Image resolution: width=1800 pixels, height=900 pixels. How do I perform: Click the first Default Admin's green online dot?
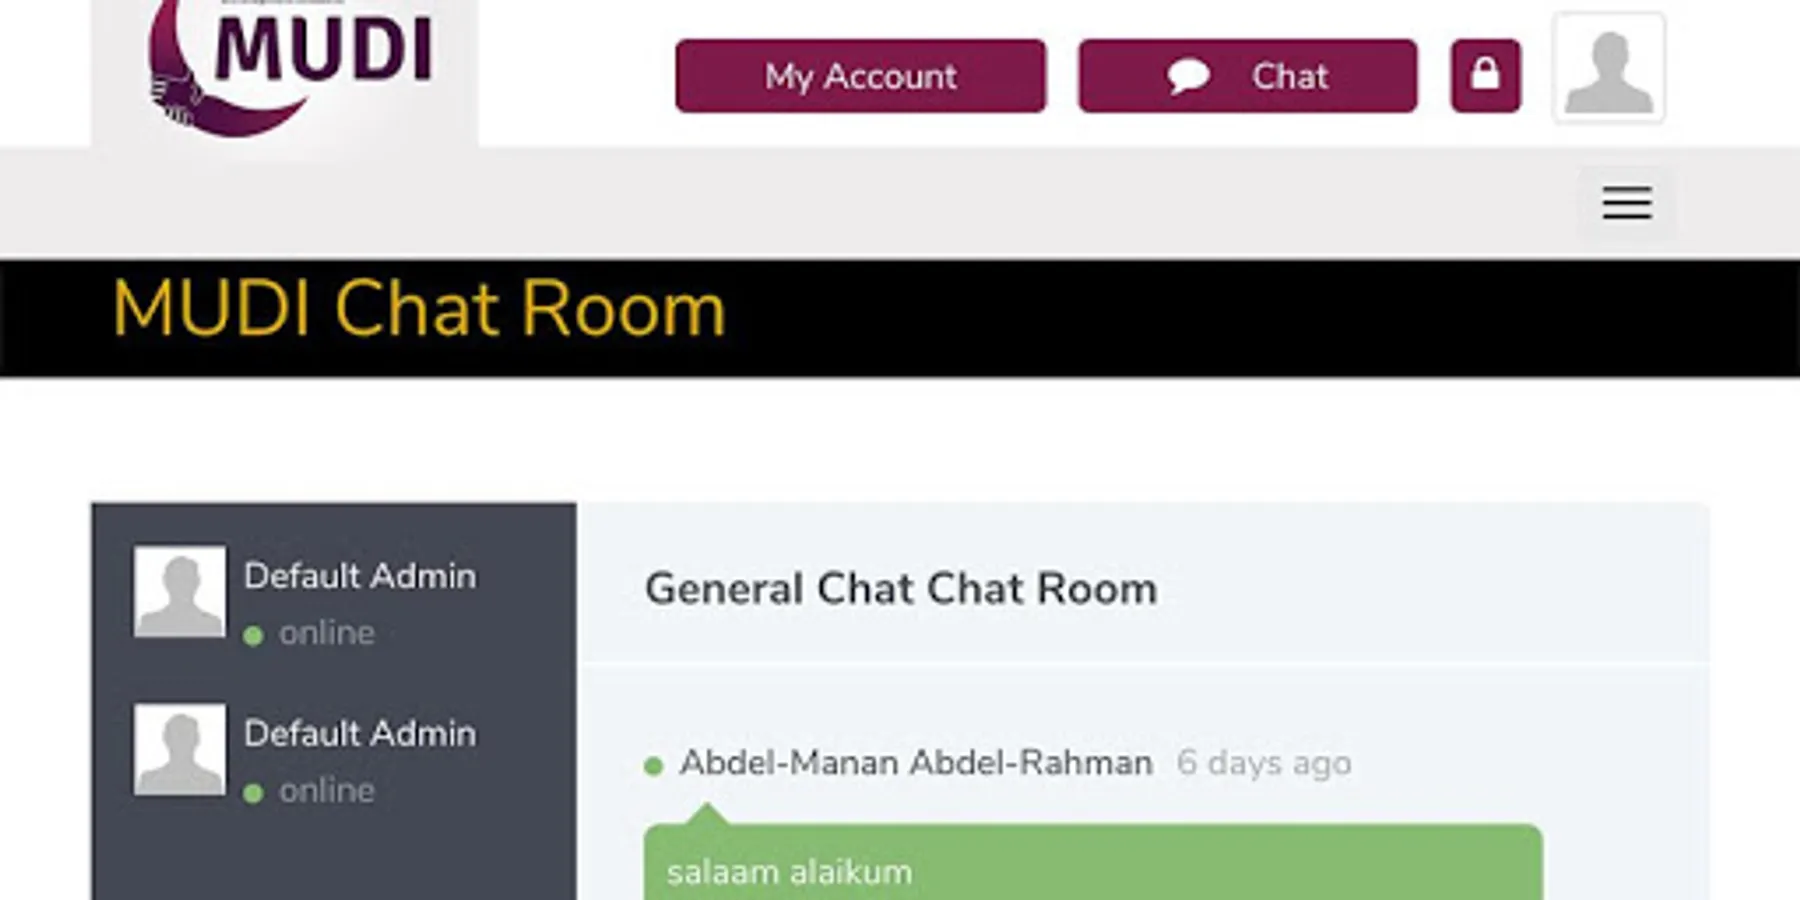pyautogui.click(x=253, y=635)
